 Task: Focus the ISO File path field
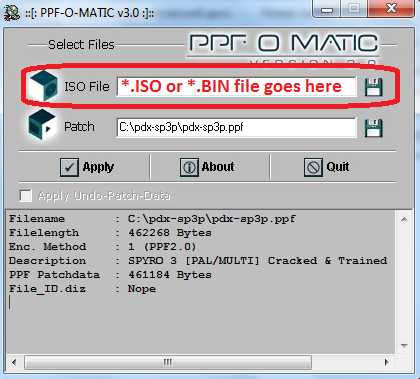click(236, 86)
